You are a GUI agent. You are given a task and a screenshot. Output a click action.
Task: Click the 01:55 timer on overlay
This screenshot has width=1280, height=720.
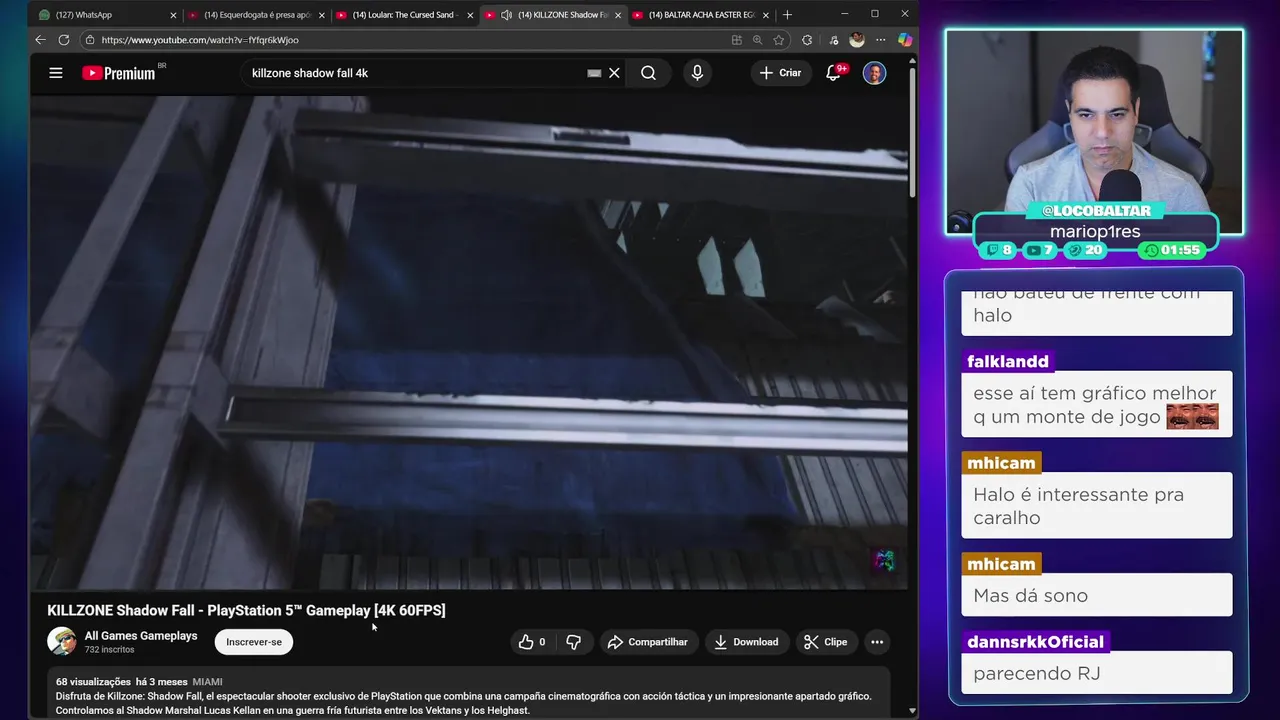(1174, 250)
